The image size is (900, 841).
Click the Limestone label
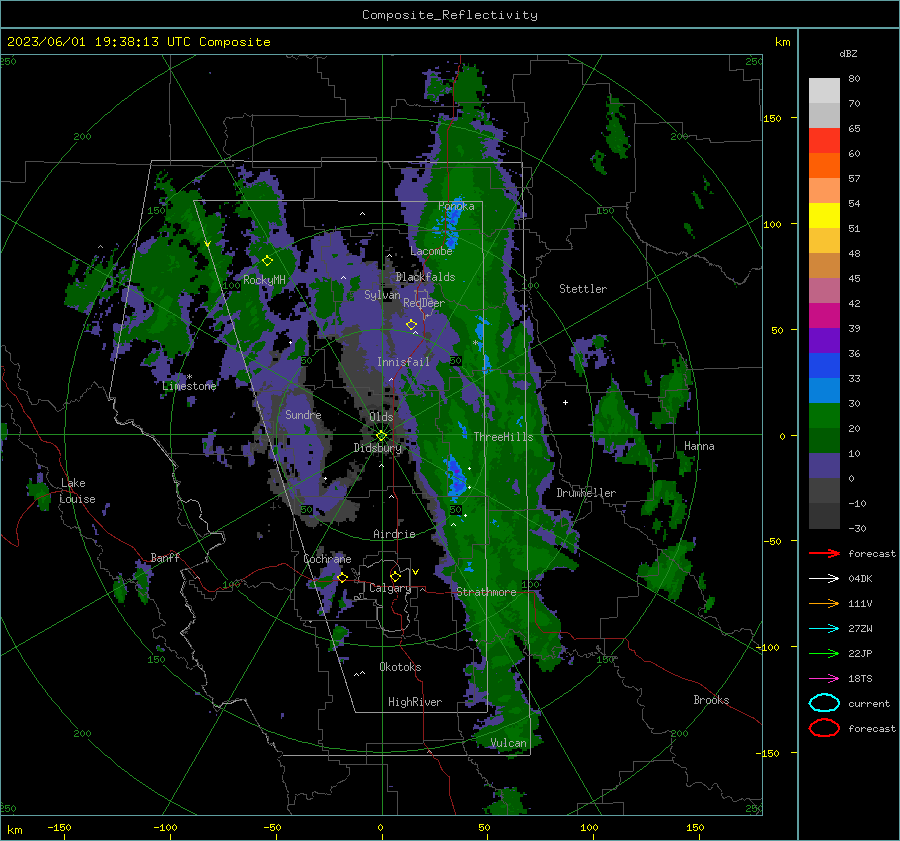(189, 386)
